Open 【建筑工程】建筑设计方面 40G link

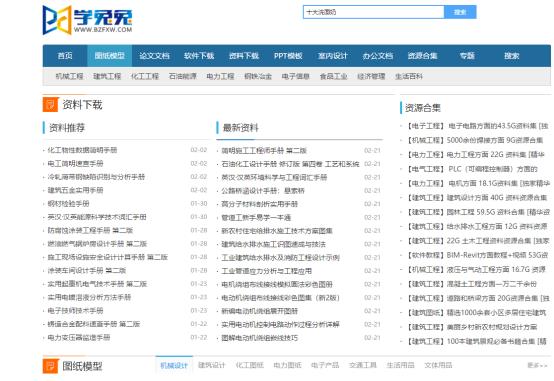(x=476, y=198)
